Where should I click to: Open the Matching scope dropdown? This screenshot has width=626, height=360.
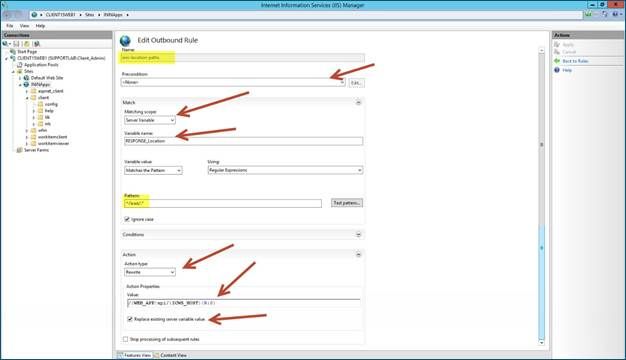[150, 120]
